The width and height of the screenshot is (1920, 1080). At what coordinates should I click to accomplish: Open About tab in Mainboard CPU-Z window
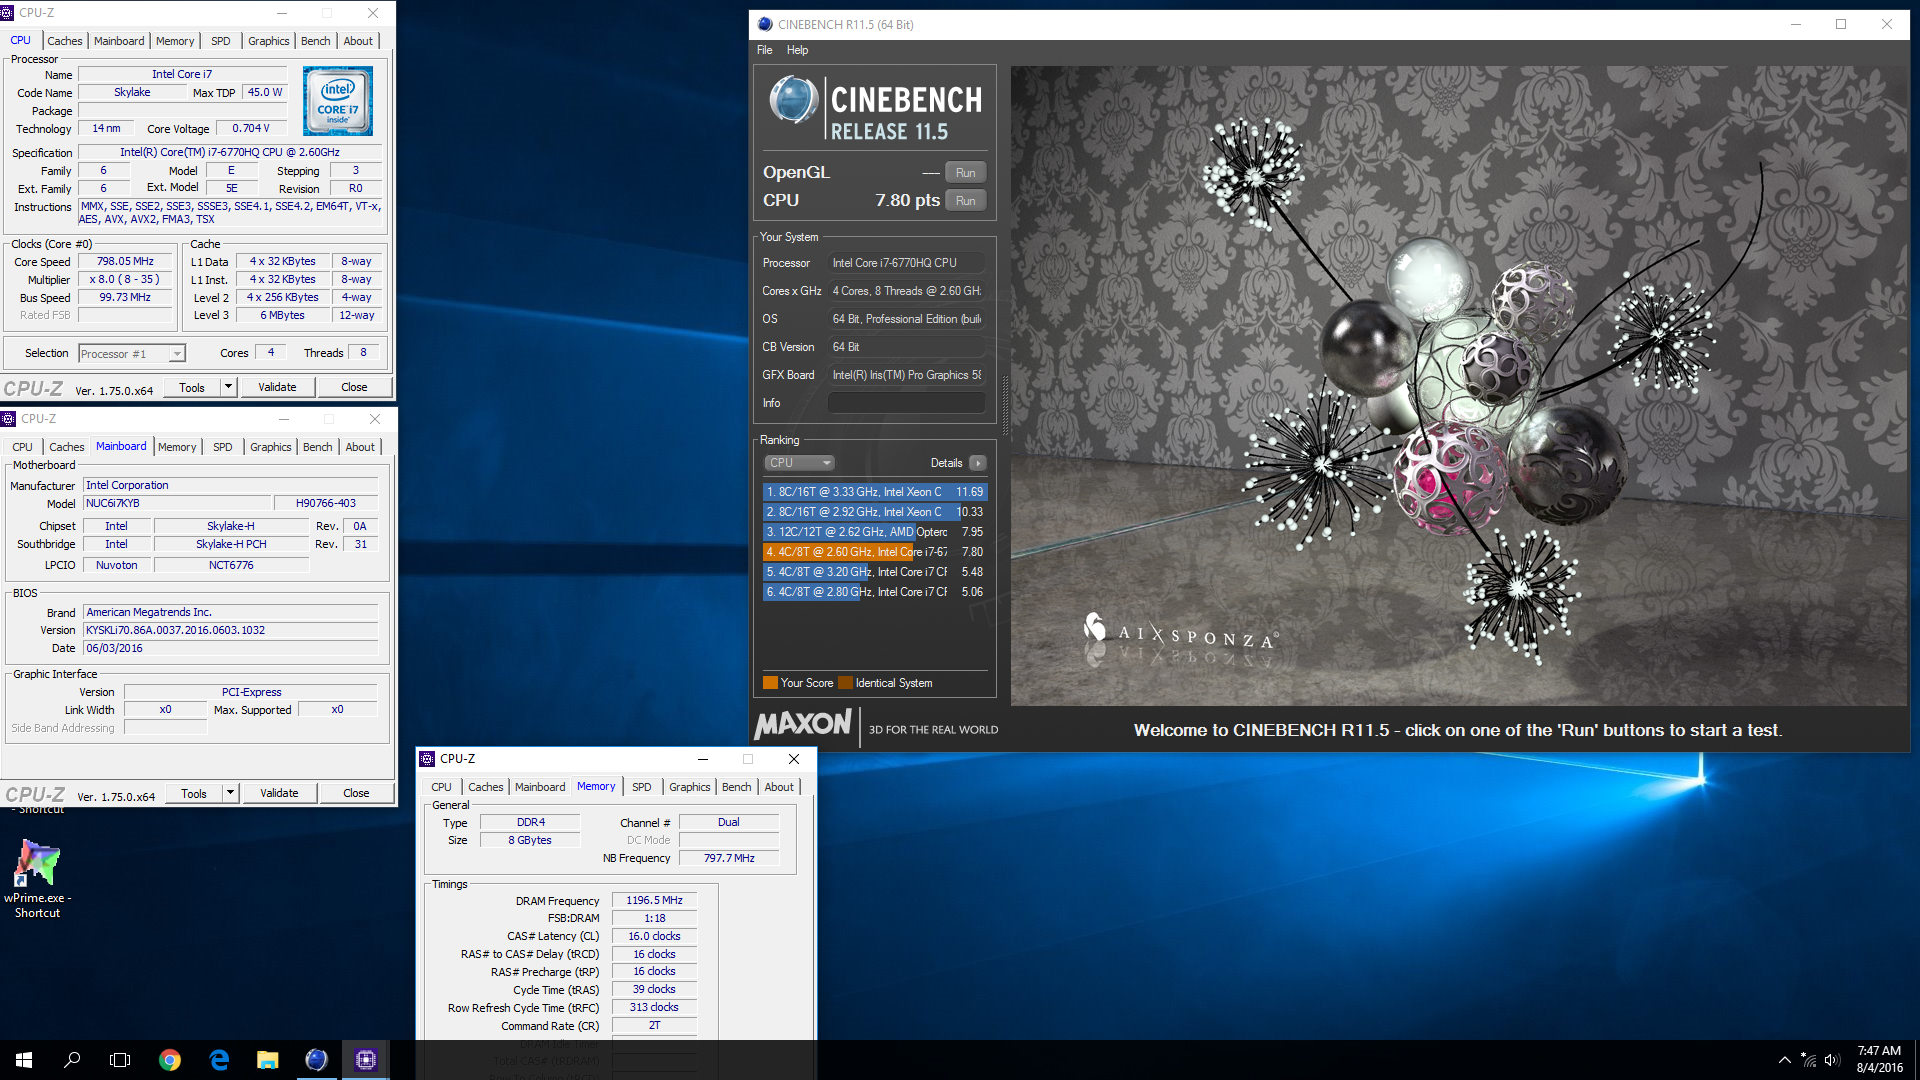click(360, 447)
